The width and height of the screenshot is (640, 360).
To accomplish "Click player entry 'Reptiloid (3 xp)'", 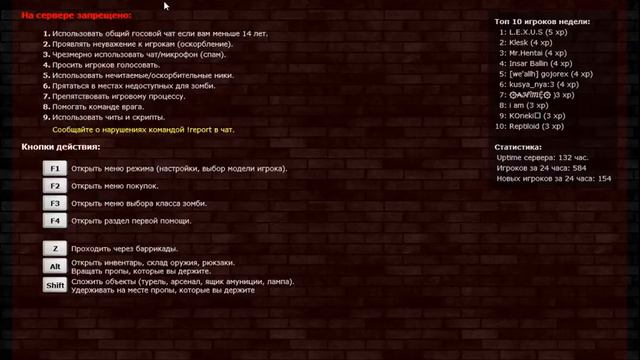I will point(529,127).
